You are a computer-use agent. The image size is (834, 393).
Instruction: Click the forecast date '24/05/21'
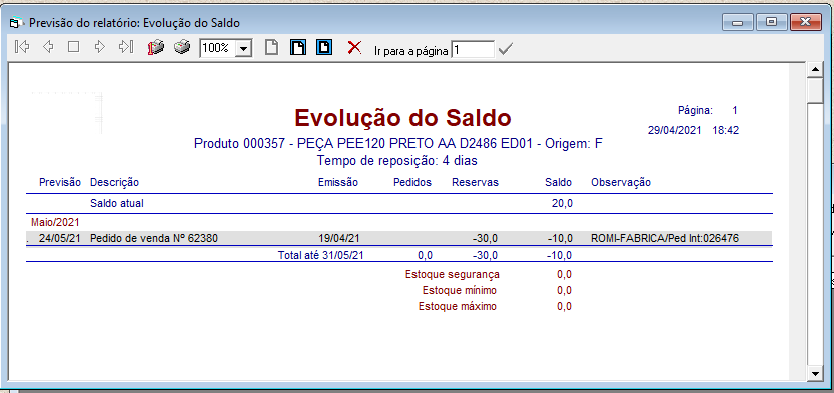[60, 238]
